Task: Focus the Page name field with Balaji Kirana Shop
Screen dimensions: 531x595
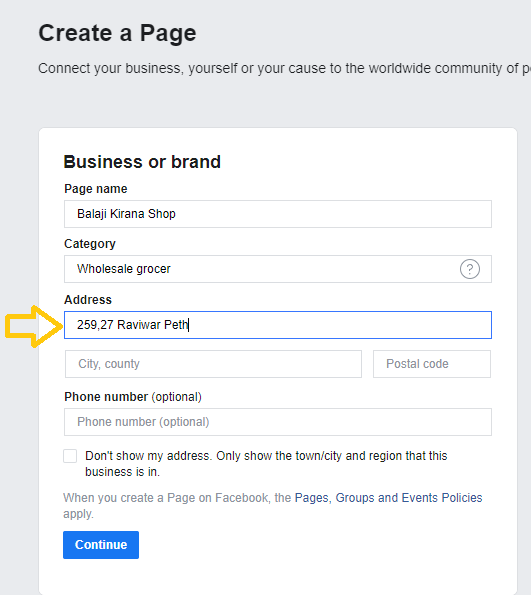Action: [277, 214]
